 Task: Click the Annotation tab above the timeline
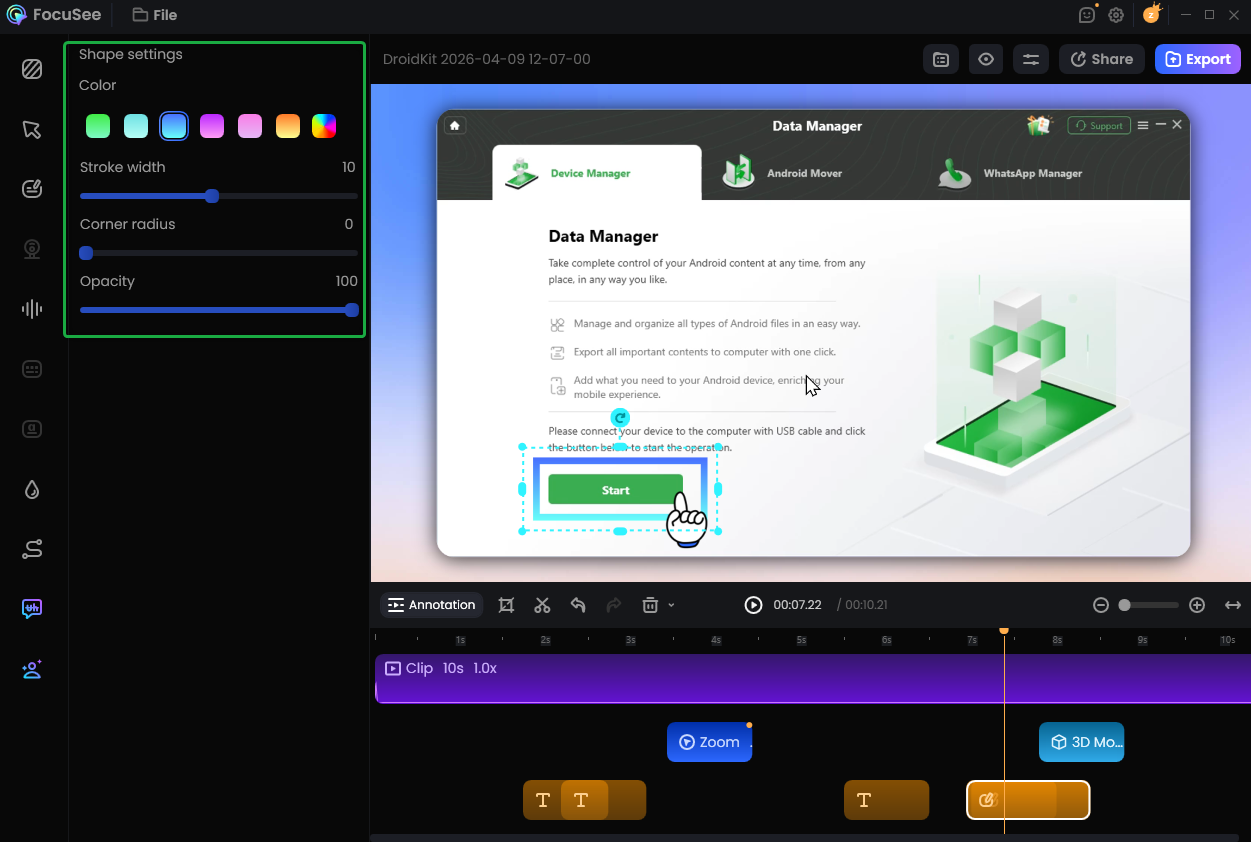(431, 605)
